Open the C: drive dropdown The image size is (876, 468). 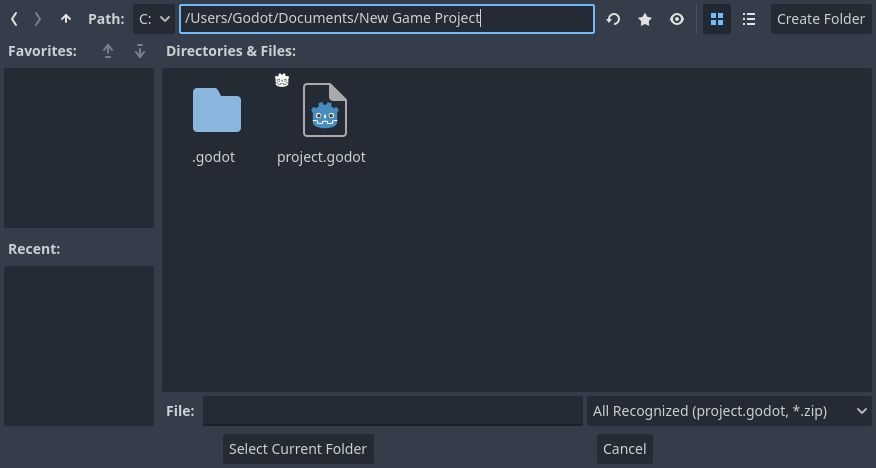point(154,19)
